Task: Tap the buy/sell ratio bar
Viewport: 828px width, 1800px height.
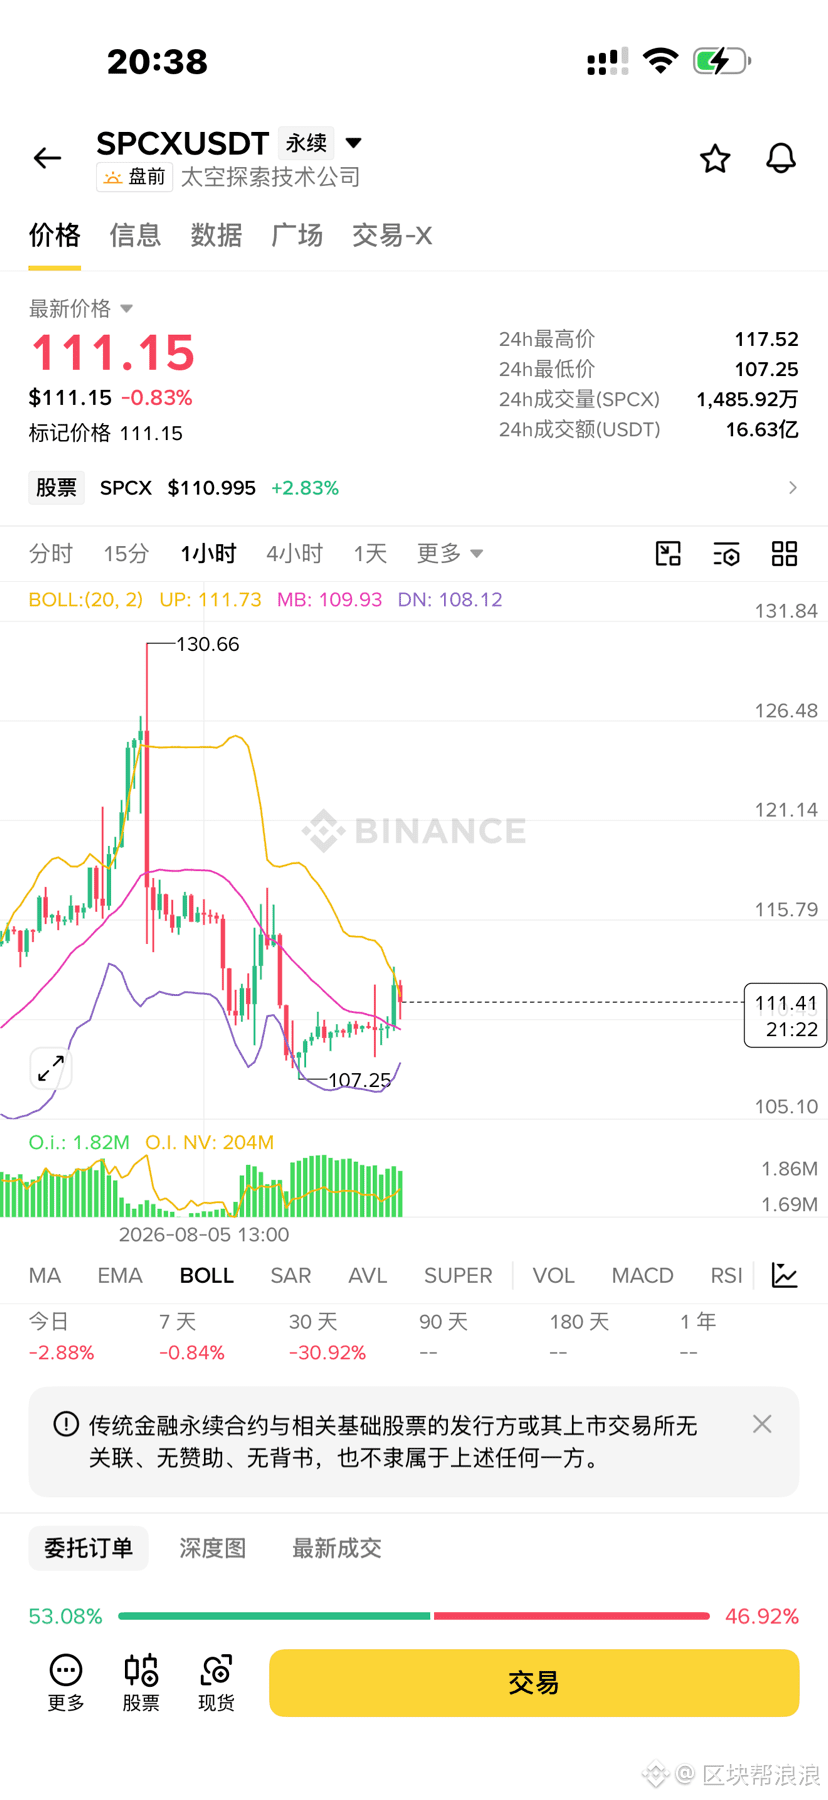Action: pyautogui.click(x=414, y=1616)
